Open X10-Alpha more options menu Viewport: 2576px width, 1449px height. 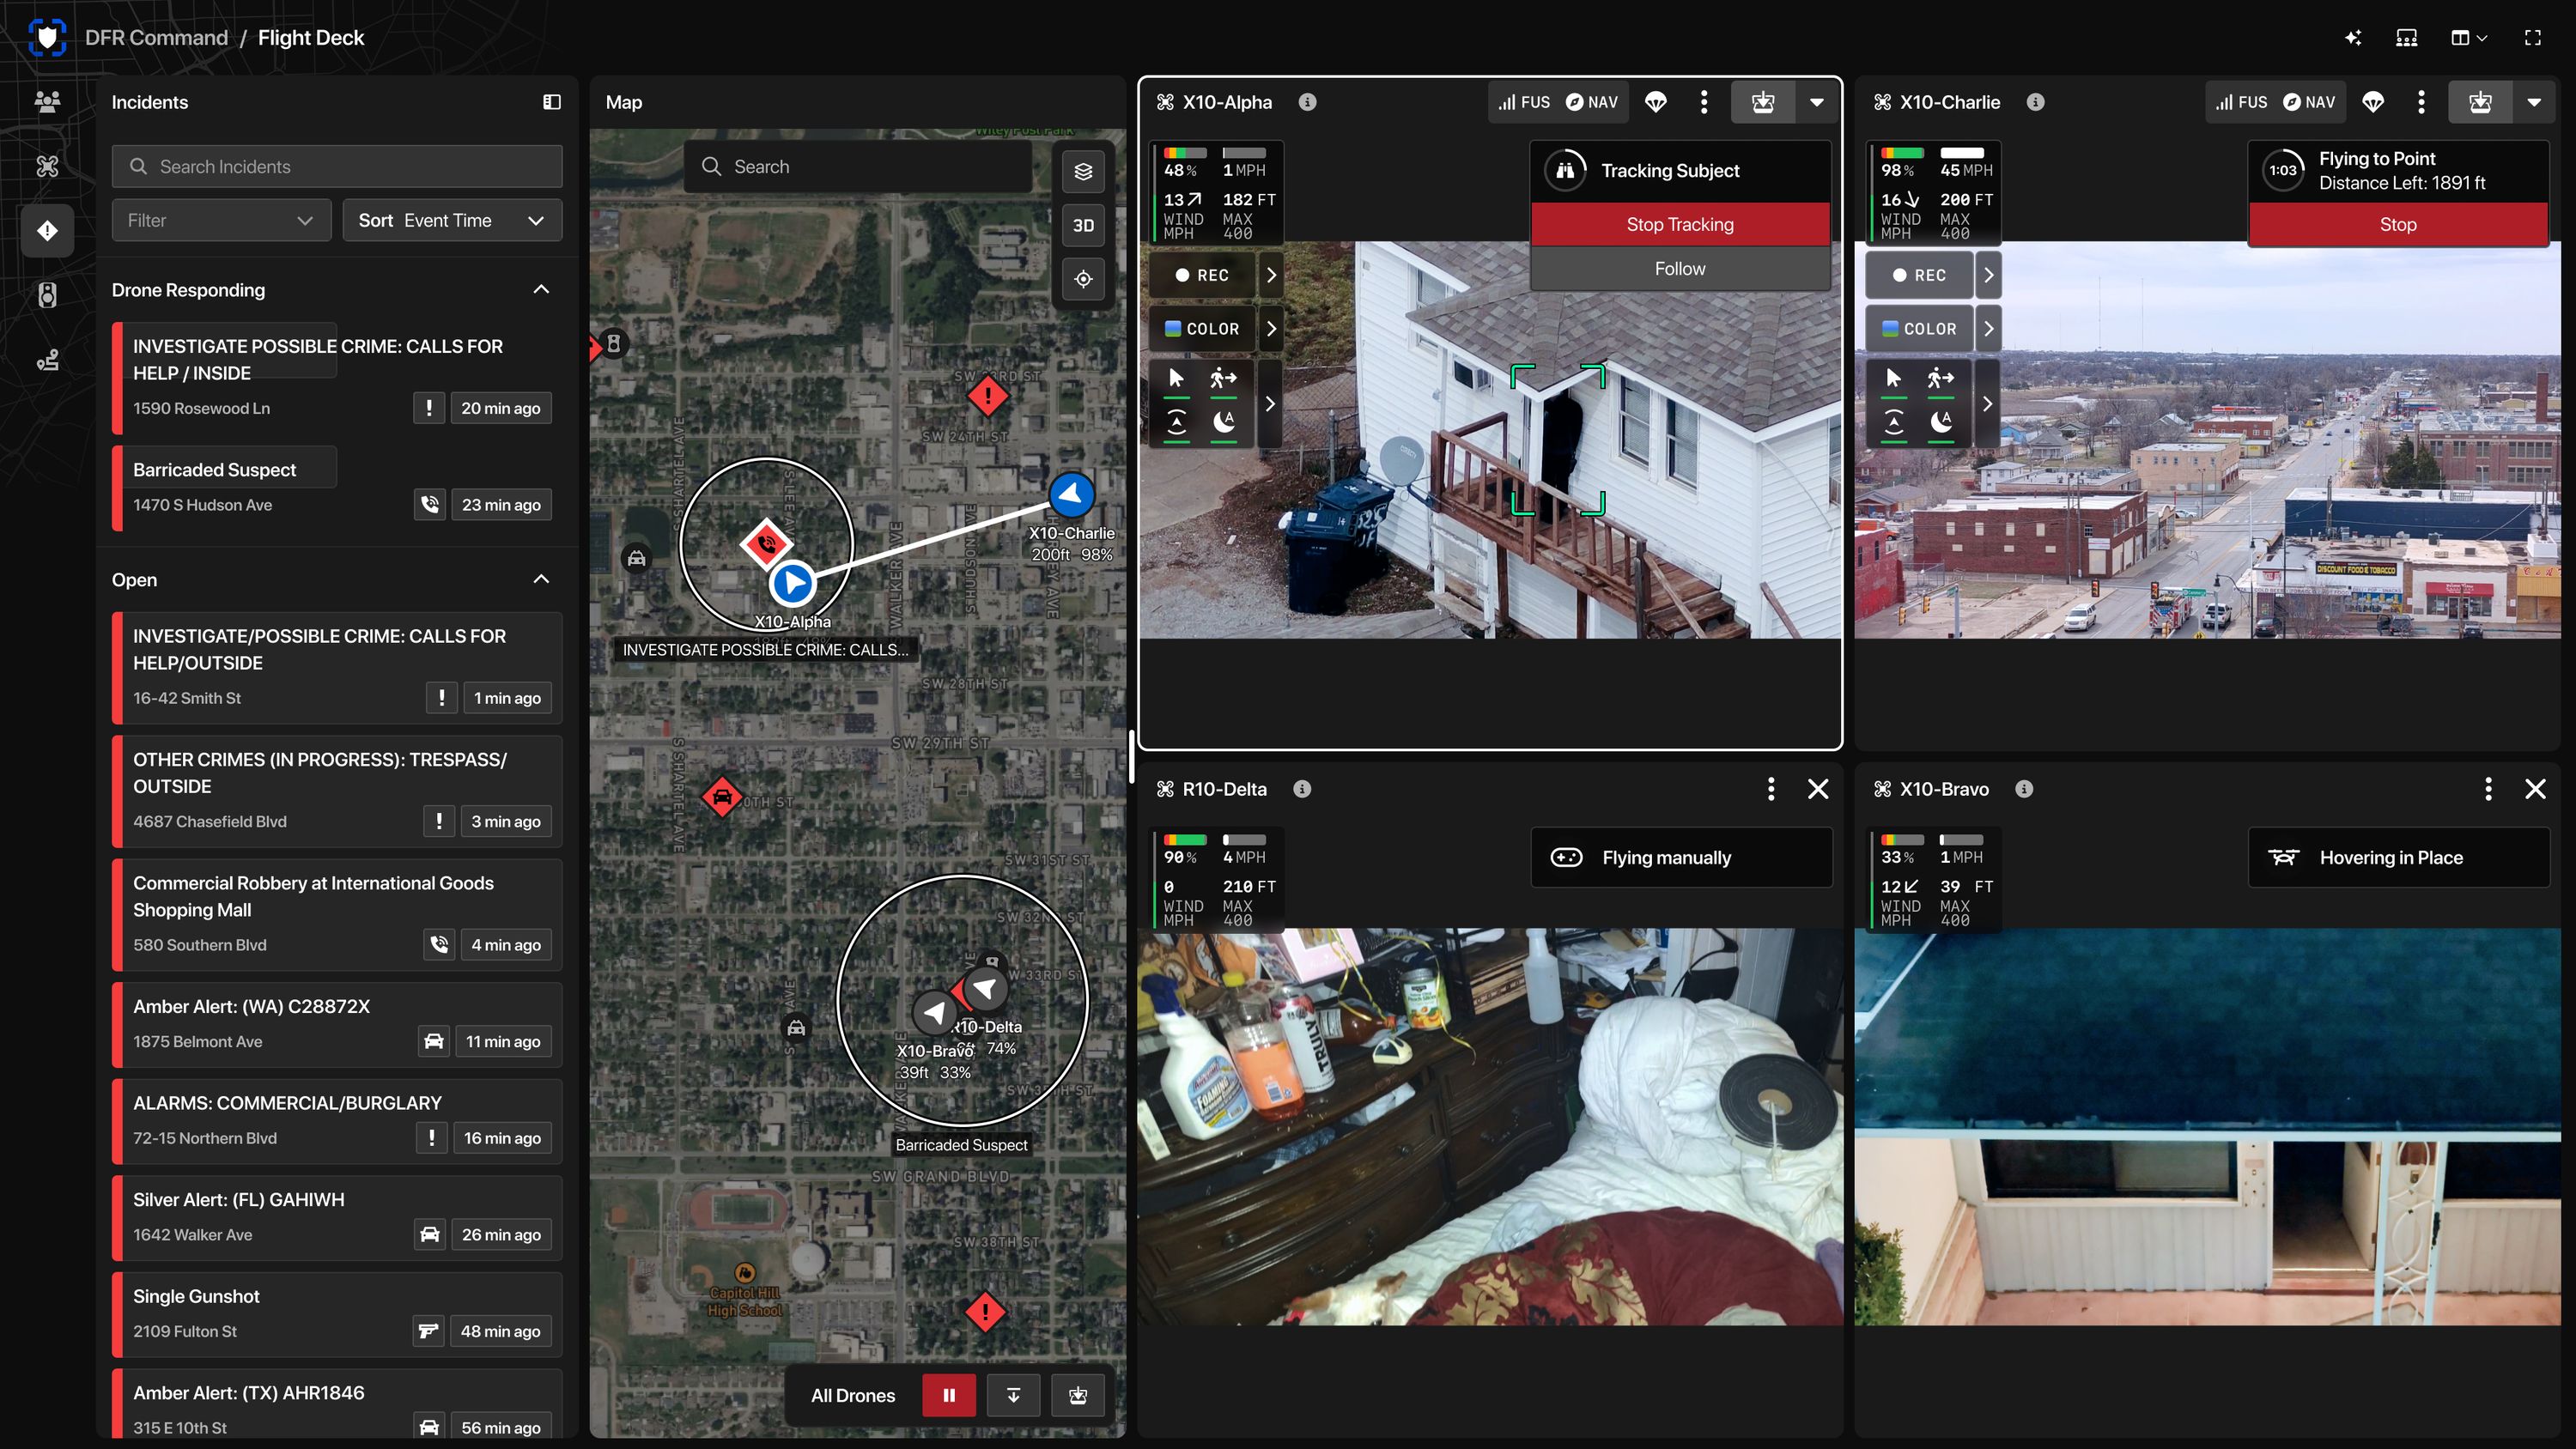point(1704,102)
